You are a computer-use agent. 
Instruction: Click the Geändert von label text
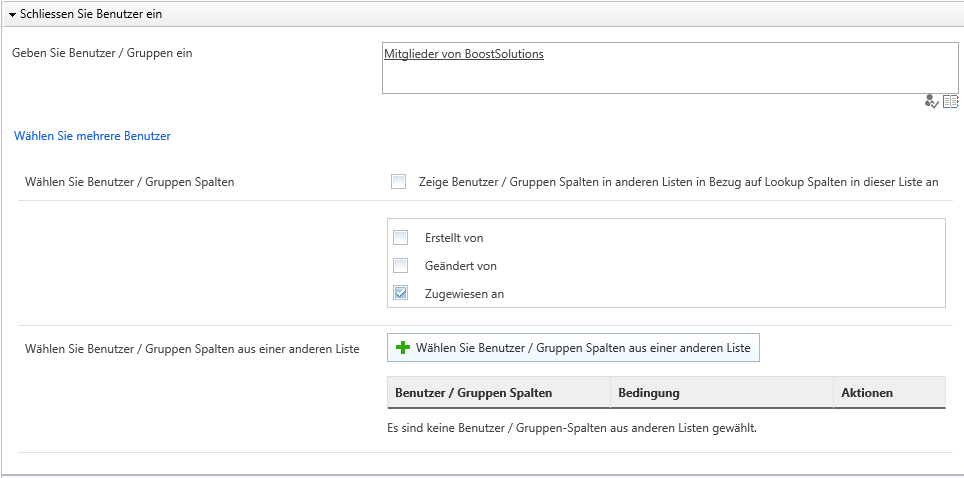460,266
